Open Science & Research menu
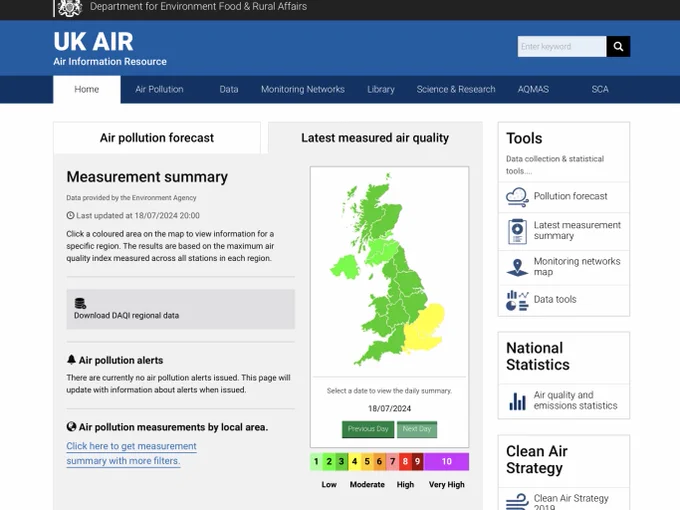This screenshot has height=510, width=680. tap(456, 89)
